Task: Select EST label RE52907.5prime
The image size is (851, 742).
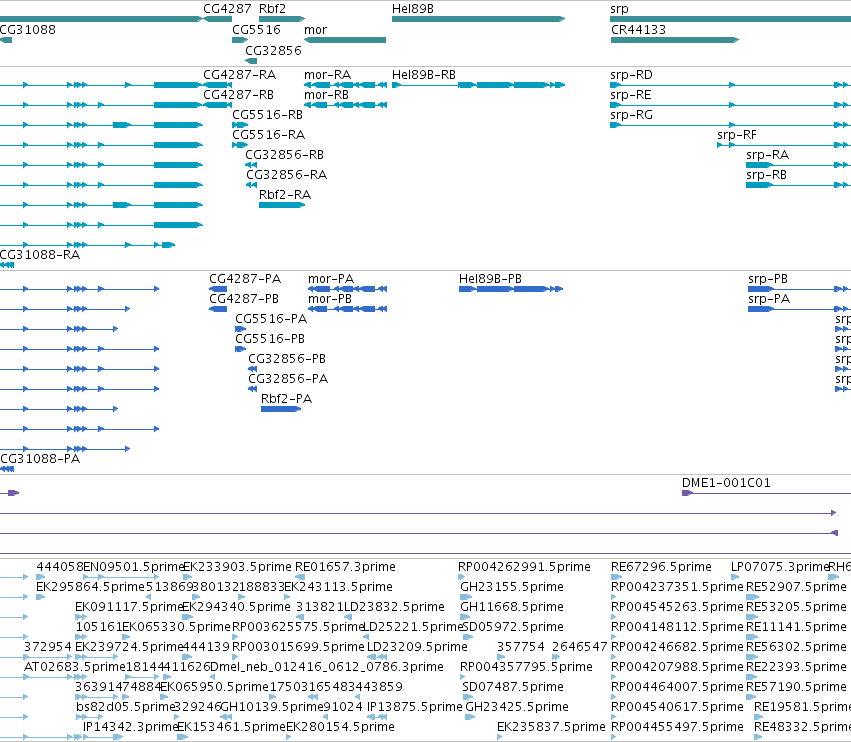Action: pos(796,587)
